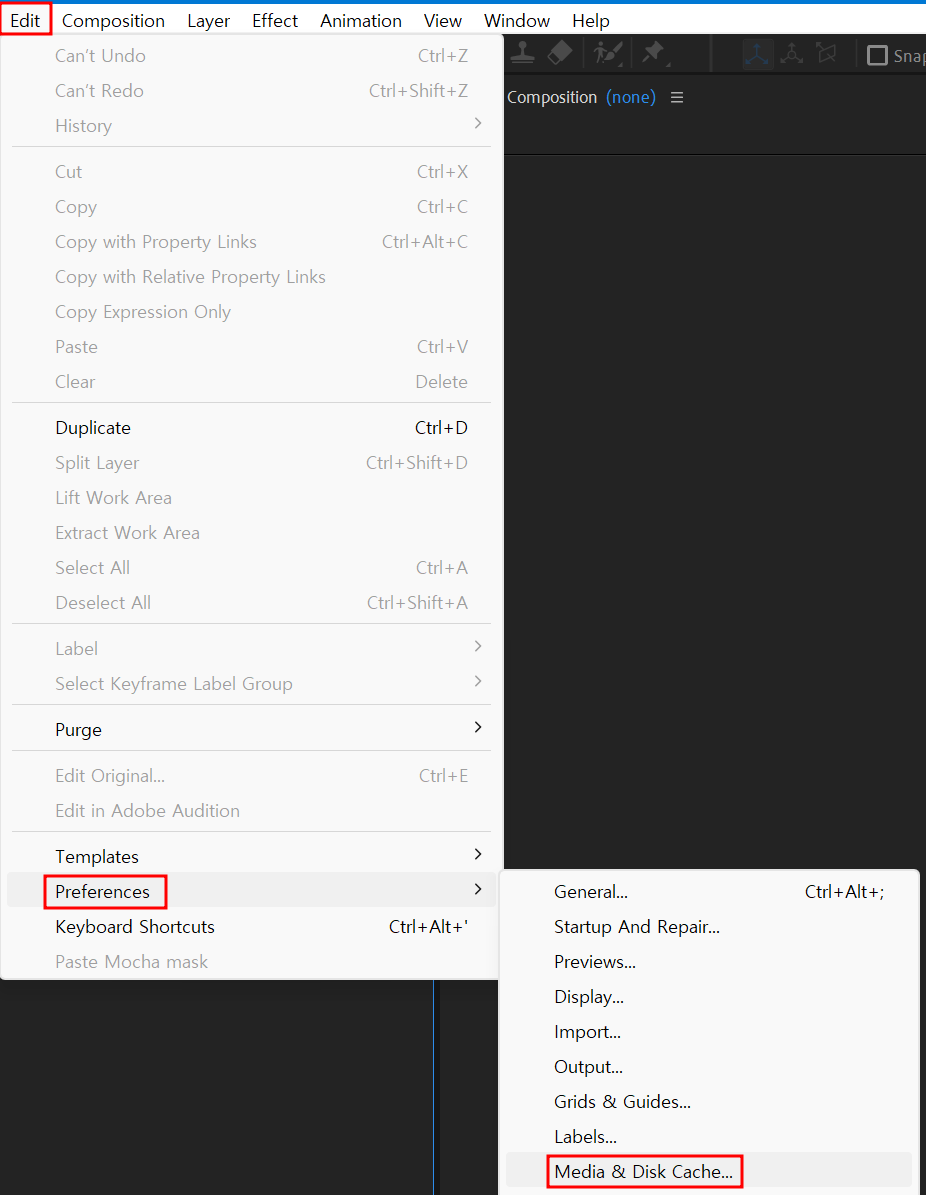Open the Help menu

point(591,21)
